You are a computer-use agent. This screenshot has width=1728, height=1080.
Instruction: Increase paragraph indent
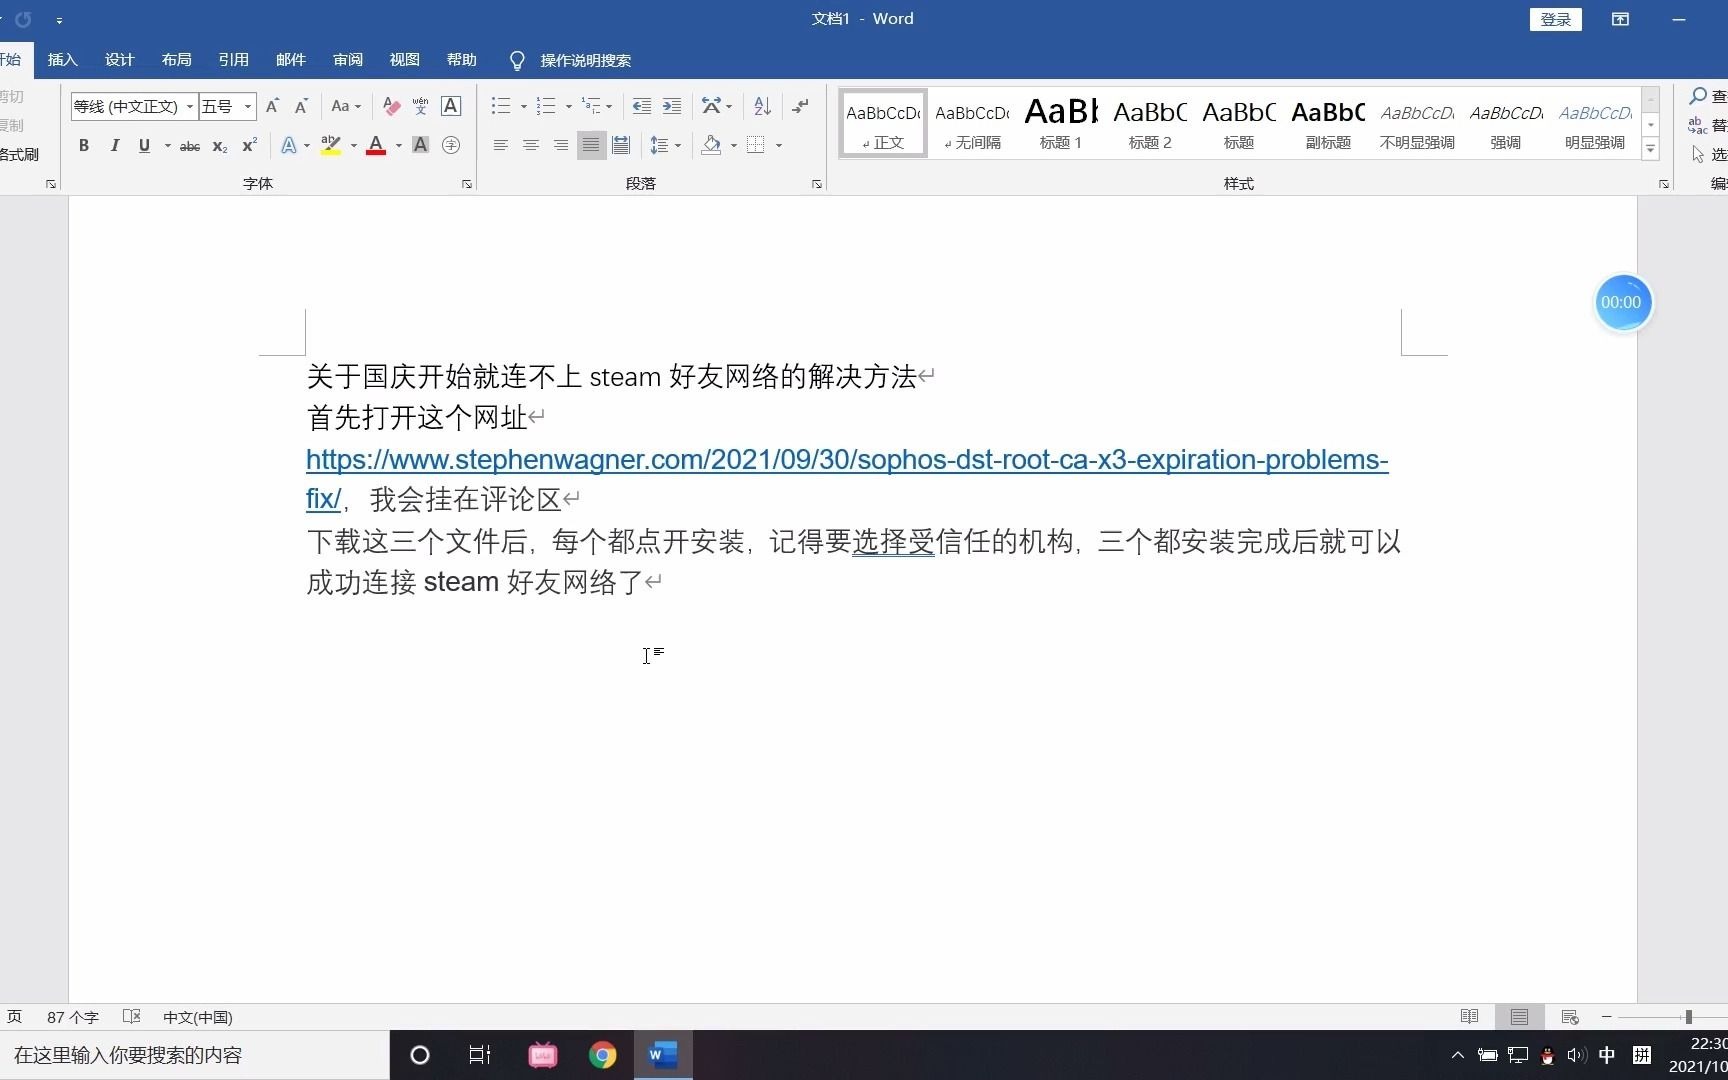click(672, 106)
